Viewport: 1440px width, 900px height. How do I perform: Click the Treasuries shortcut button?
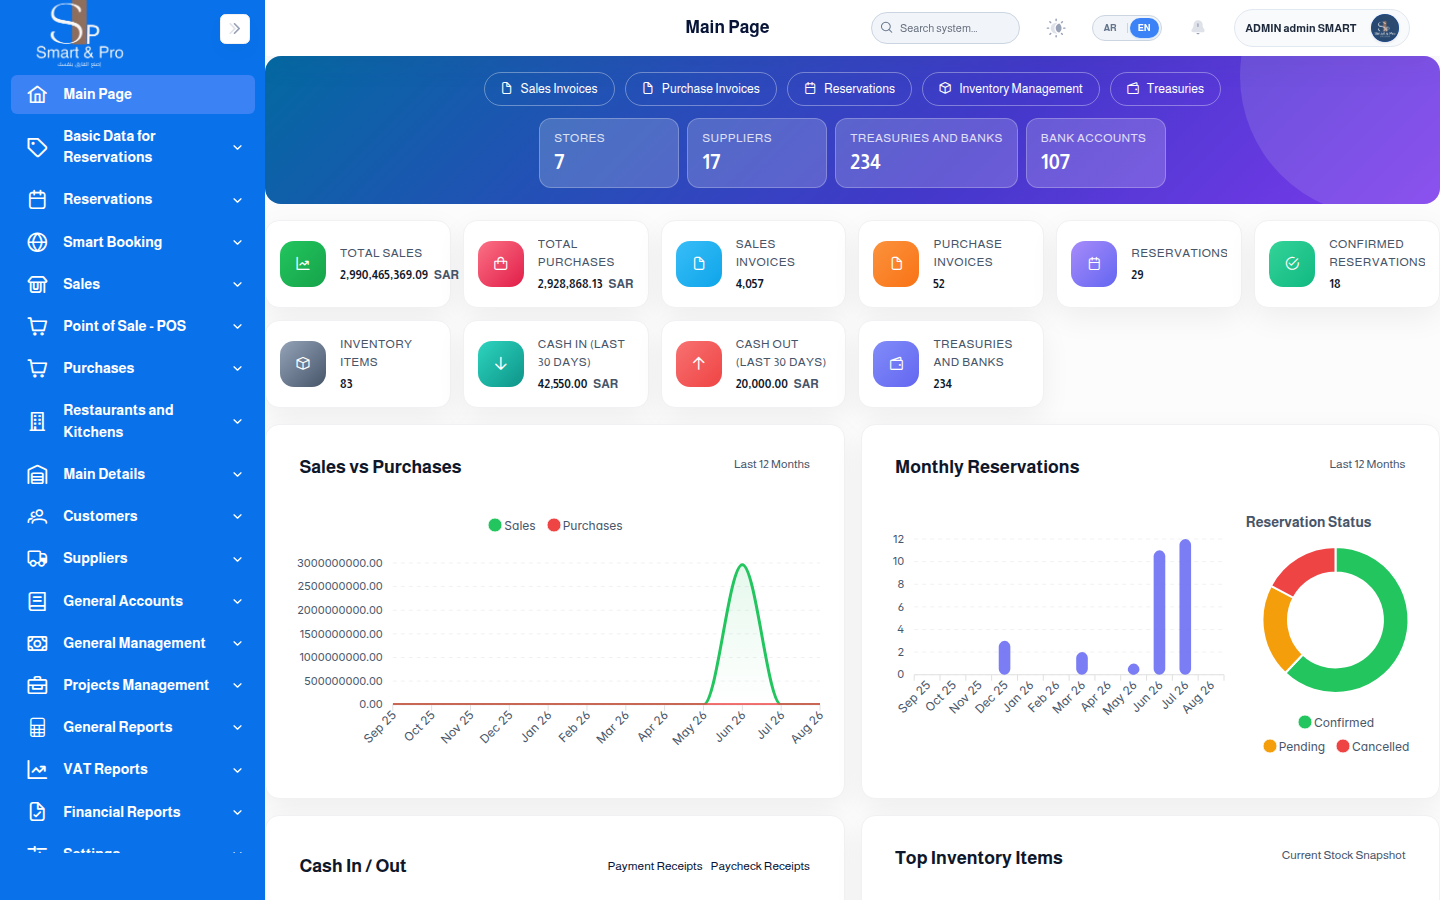[1165, 89]
